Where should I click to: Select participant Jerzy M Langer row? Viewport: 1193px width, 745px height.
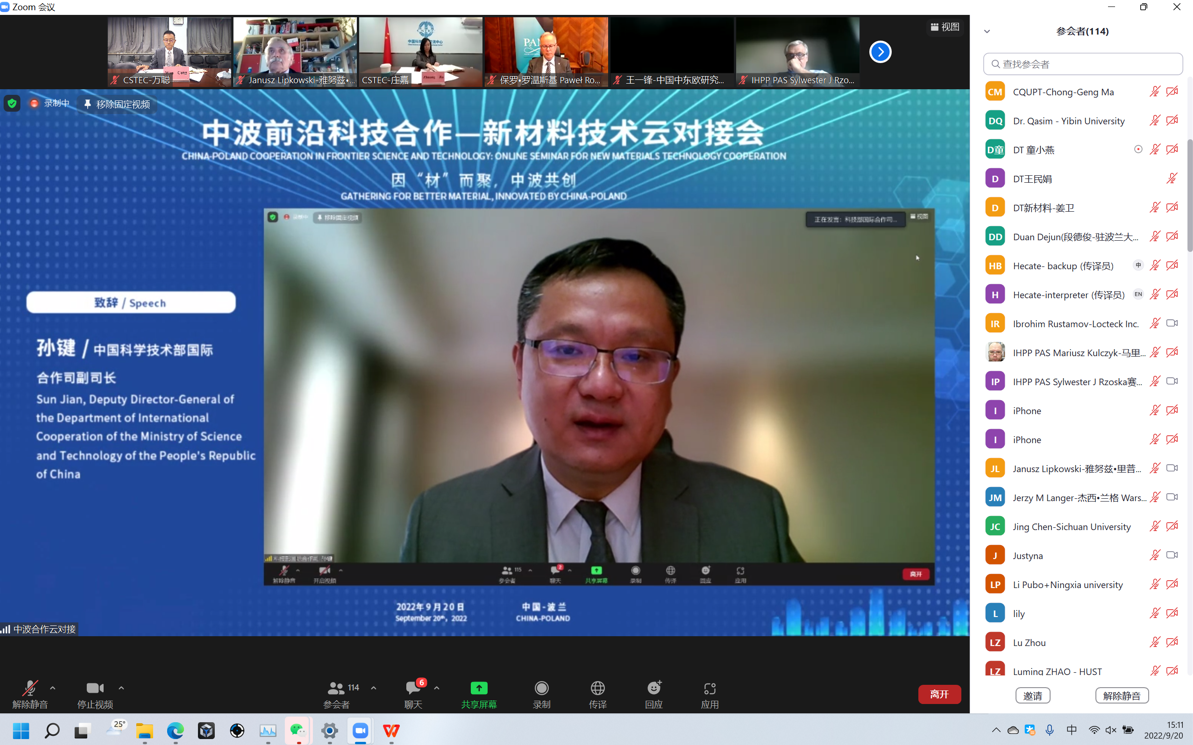pyautogui.click(x=1083, y=498)
